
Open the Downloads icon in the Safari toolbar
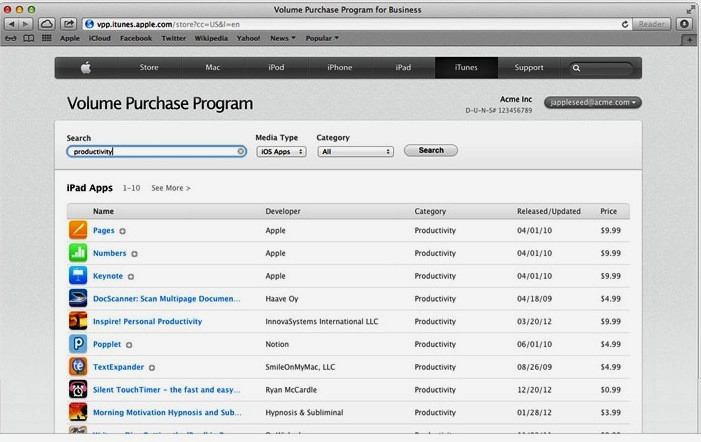point(684,24)
